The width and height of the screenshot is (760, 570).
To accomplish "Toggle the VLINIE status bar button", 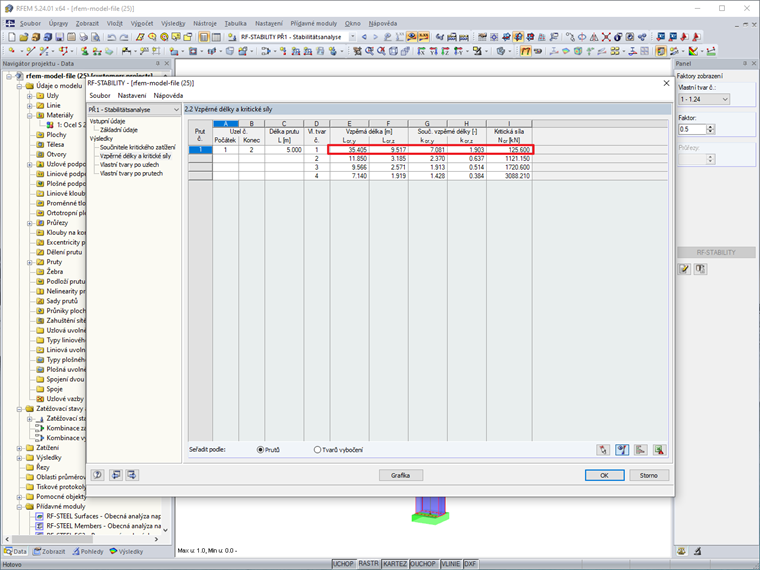I will coord(451,564).
